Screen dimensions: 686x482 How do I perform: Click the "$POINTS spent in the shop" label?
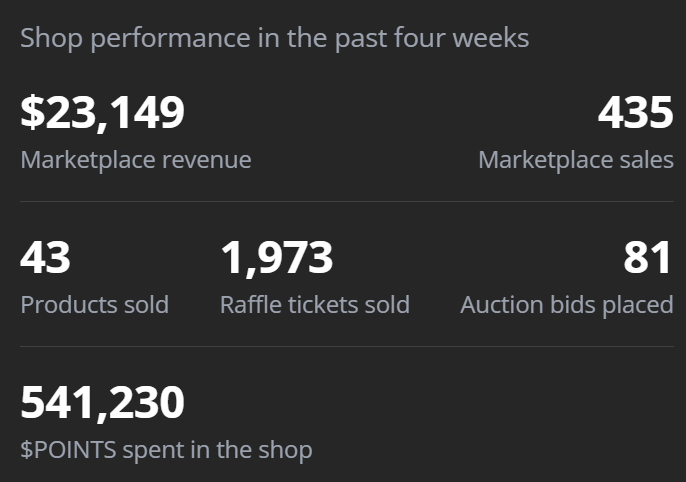(x=166, y=450)
